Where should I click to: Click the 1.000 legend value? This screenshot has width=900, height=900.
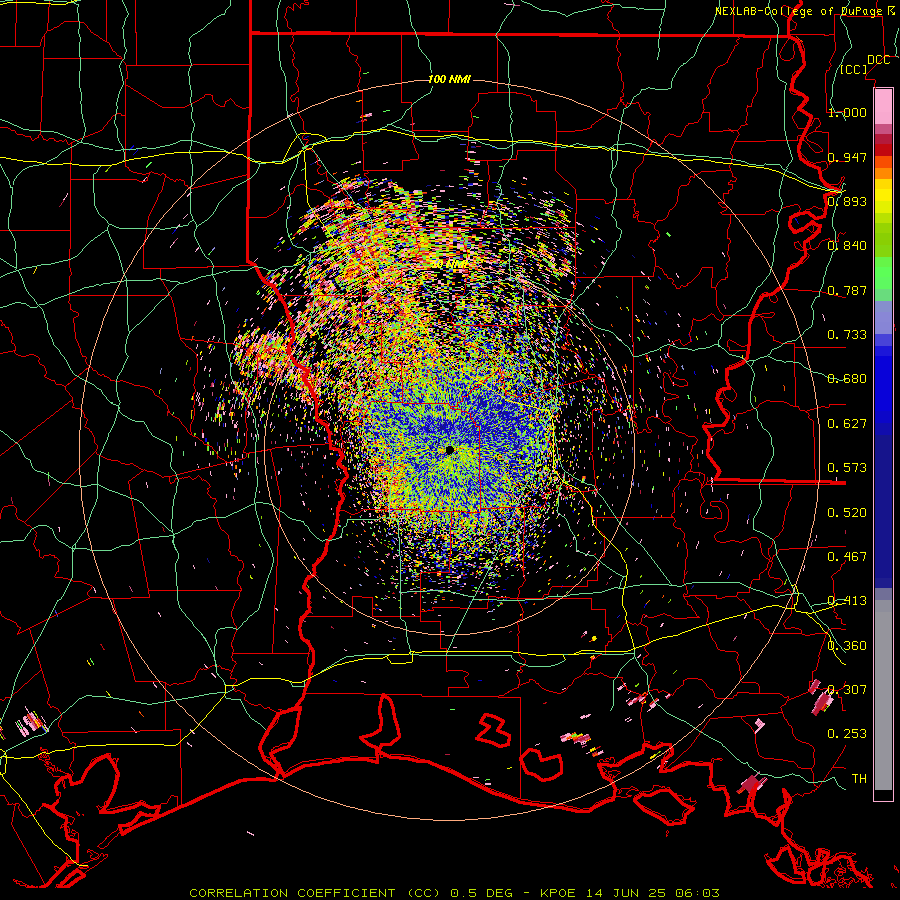point(847,112)
